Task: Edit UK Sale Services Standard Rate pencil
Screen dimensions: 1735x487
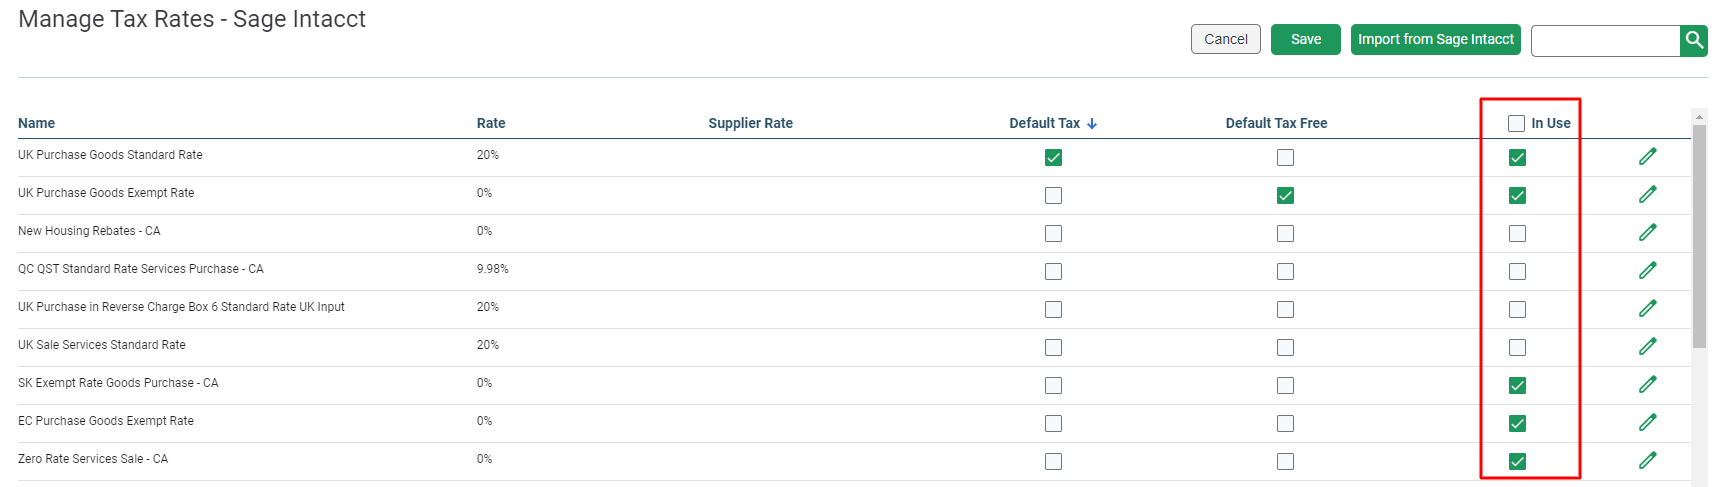Action: (1648, 346)
